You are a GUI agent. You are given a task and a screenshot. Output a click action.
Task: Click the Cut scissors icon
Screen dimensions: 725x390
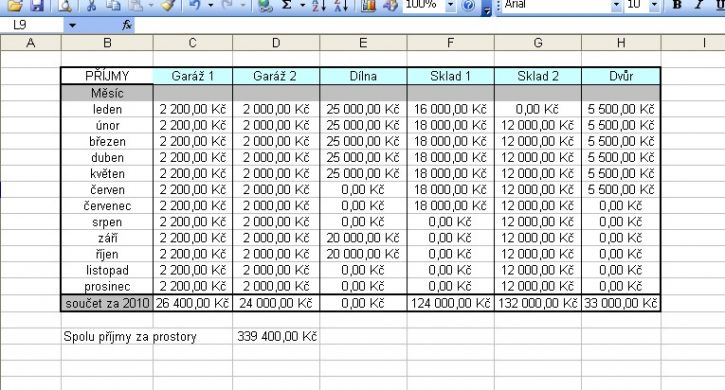[92, 5]
